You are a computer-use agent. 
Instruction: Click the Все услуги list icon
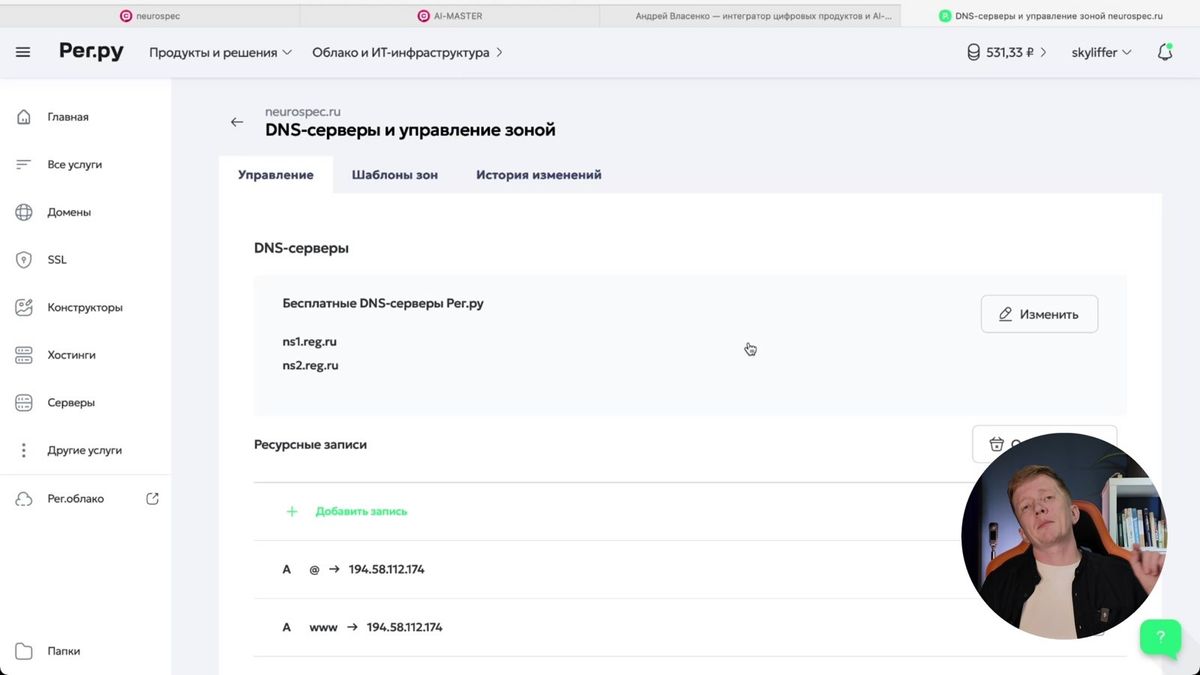coord(24,164)
